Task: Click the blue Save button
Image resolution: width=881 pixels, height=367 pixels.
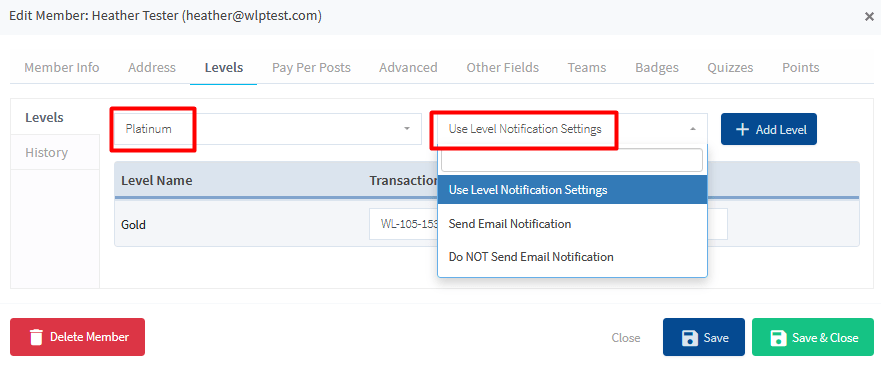Action: [704, 337]
